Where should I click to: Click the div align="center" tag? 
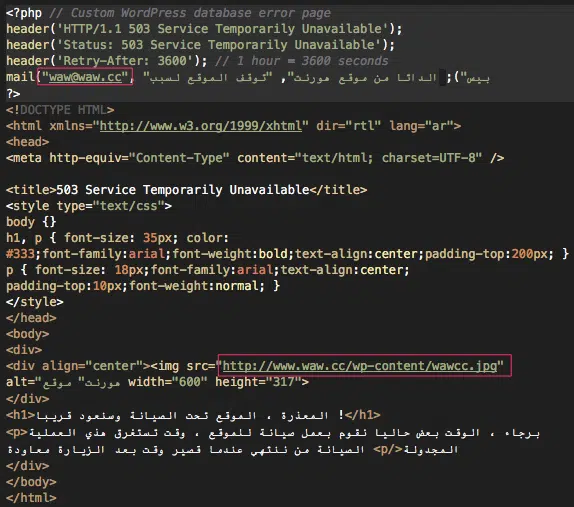78,366
